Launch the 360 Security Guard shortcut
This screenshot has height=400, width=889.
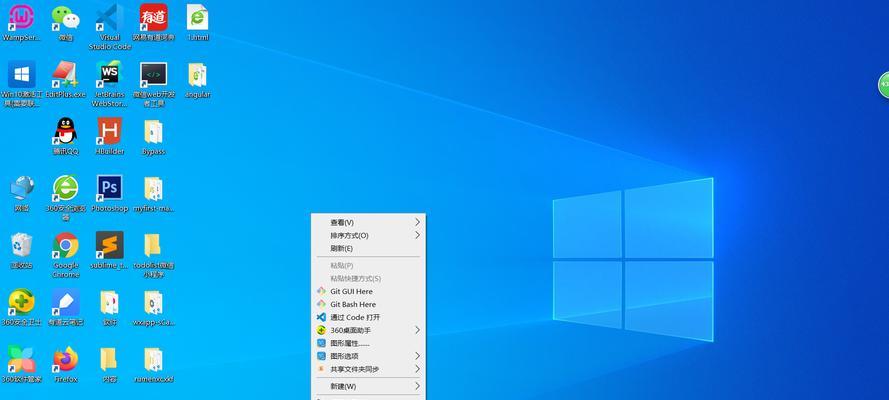tap(22, 308)
